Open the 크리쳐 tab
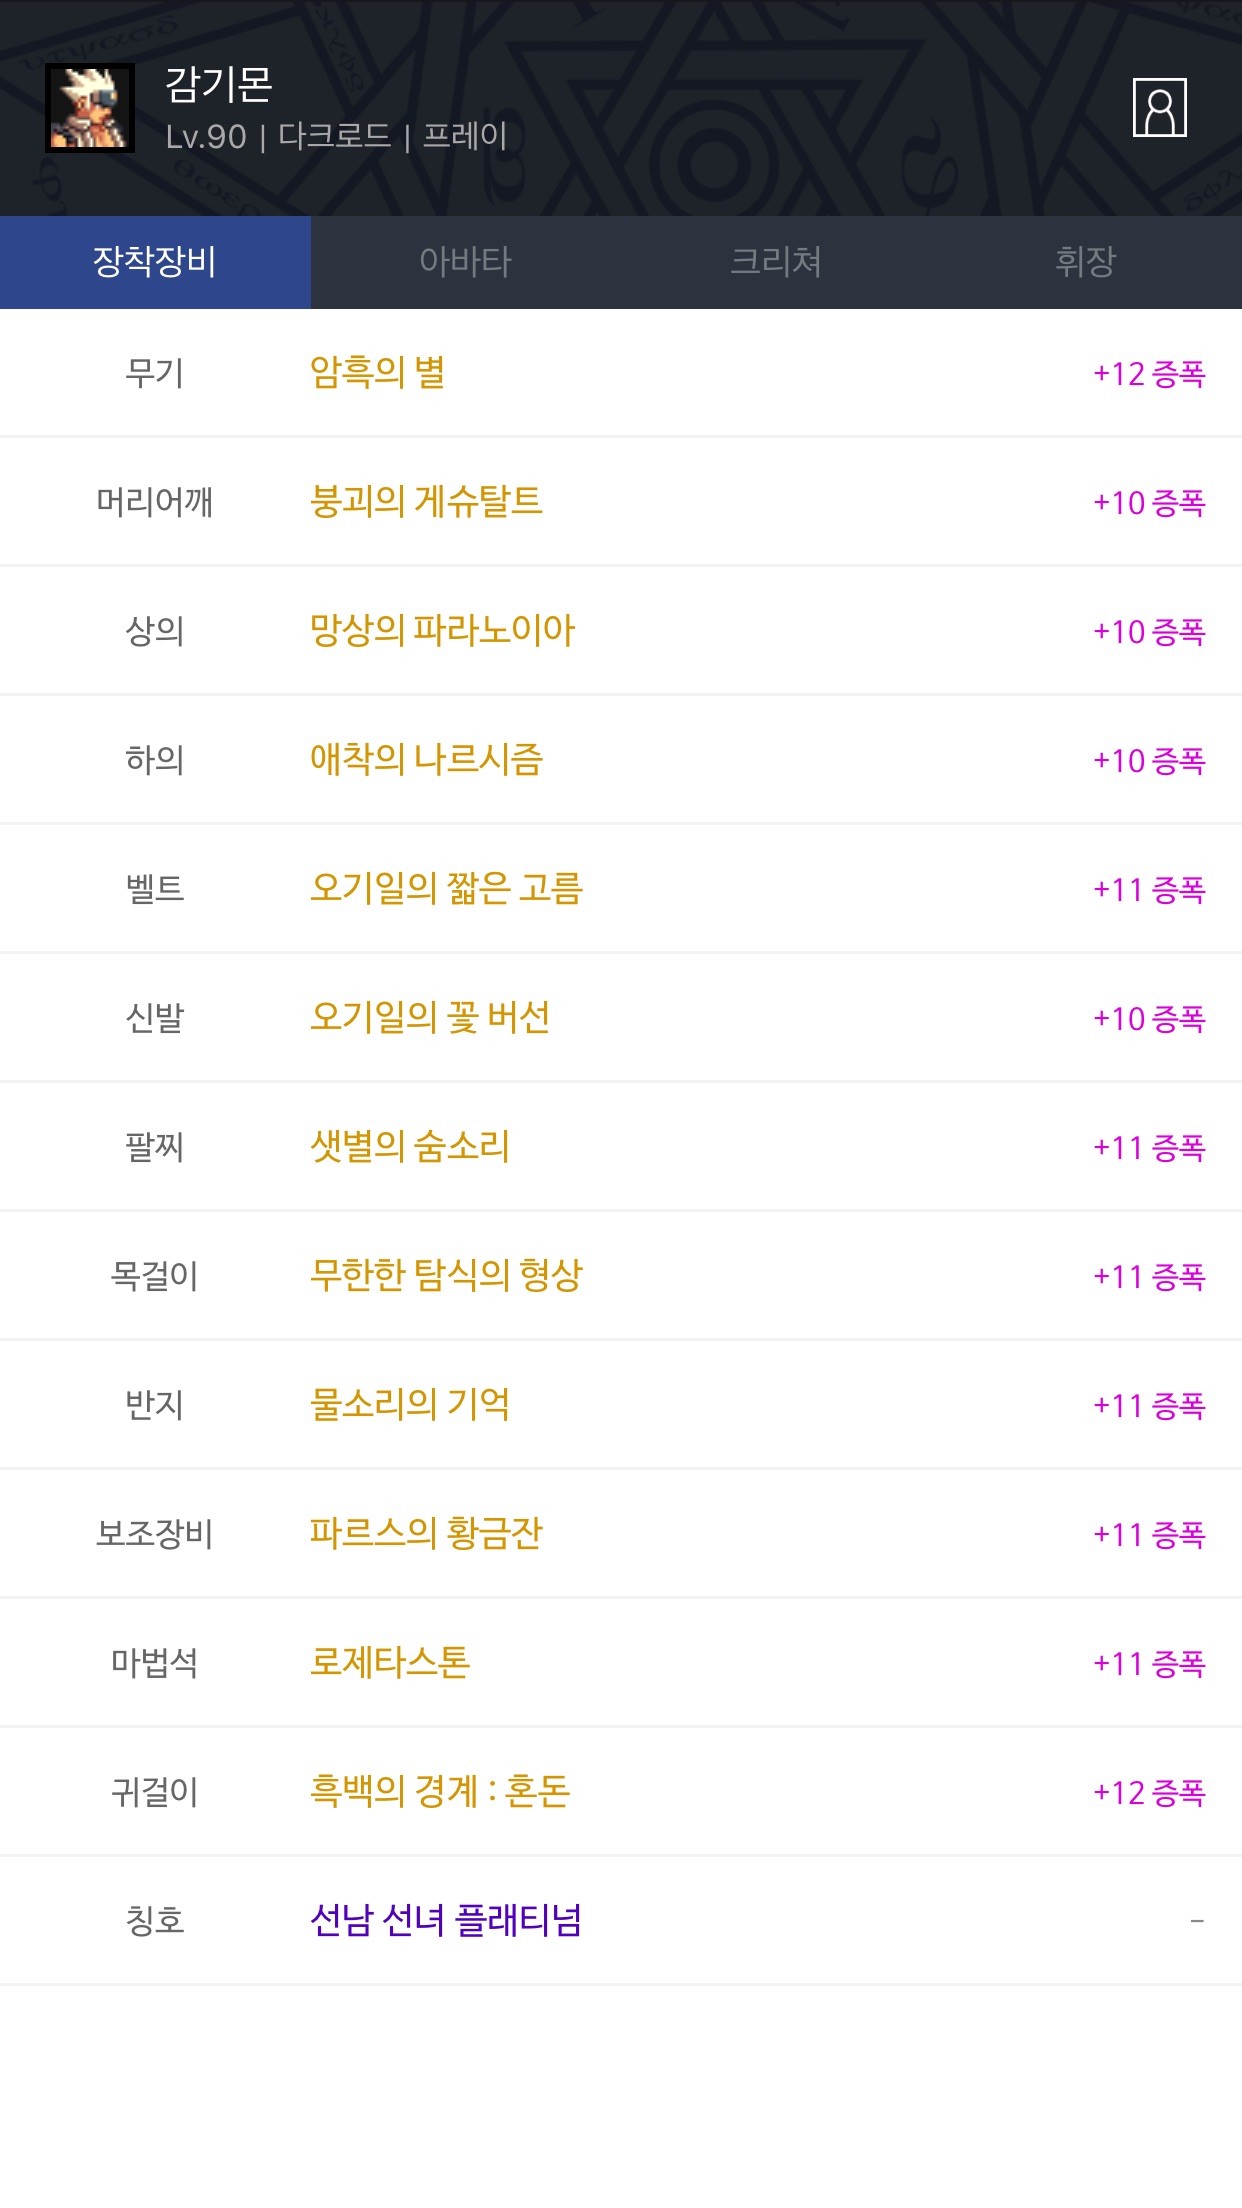 click(776, 262)
